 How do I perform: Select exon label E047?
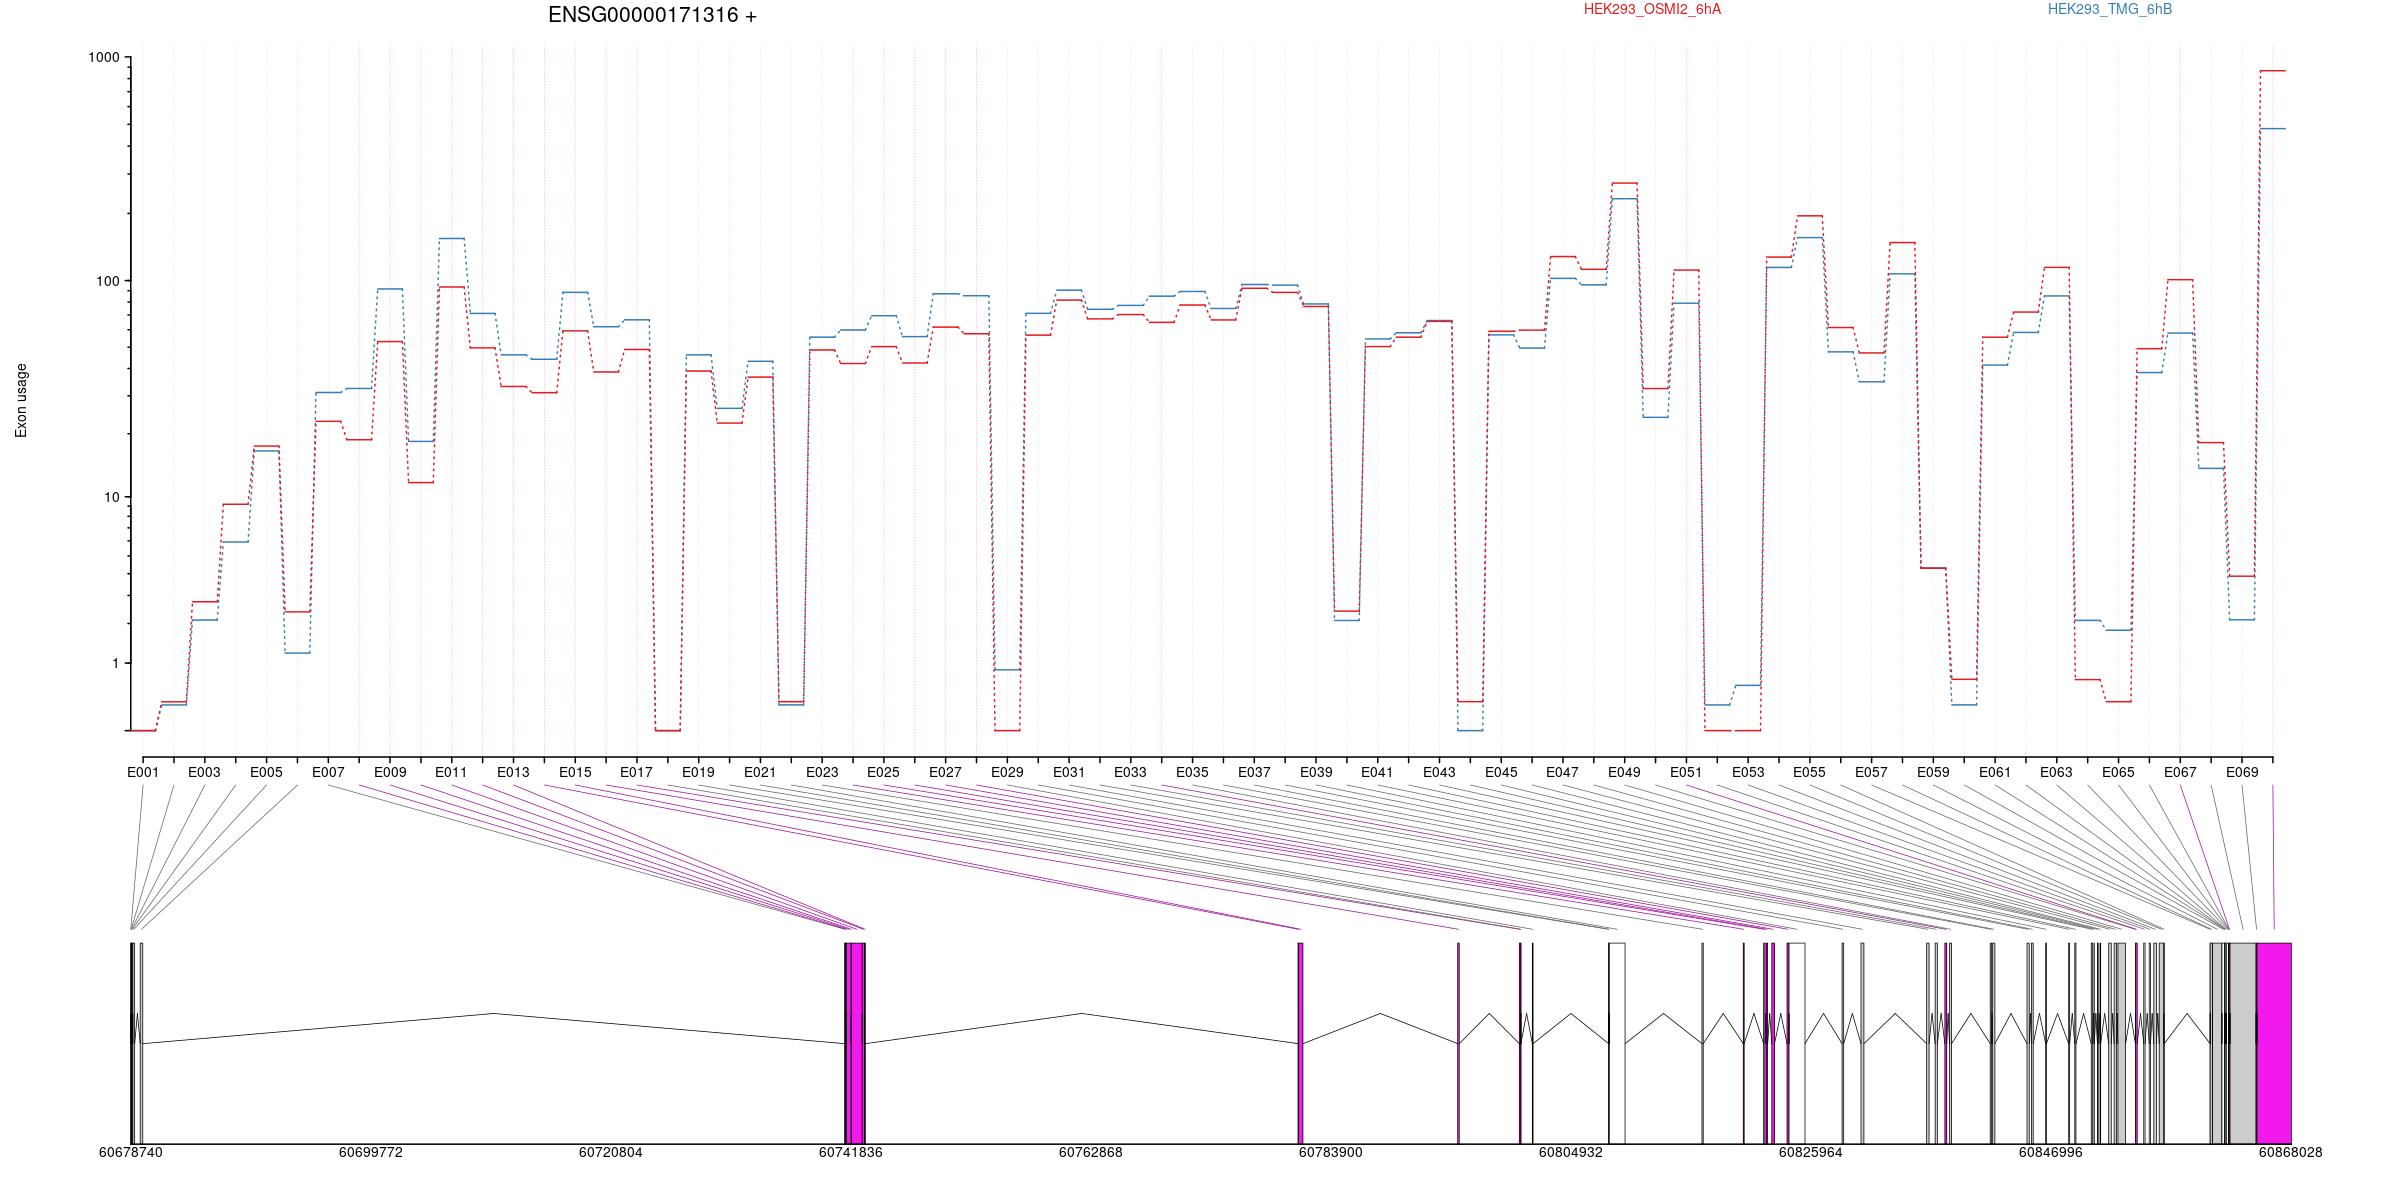coord(1562,772)
